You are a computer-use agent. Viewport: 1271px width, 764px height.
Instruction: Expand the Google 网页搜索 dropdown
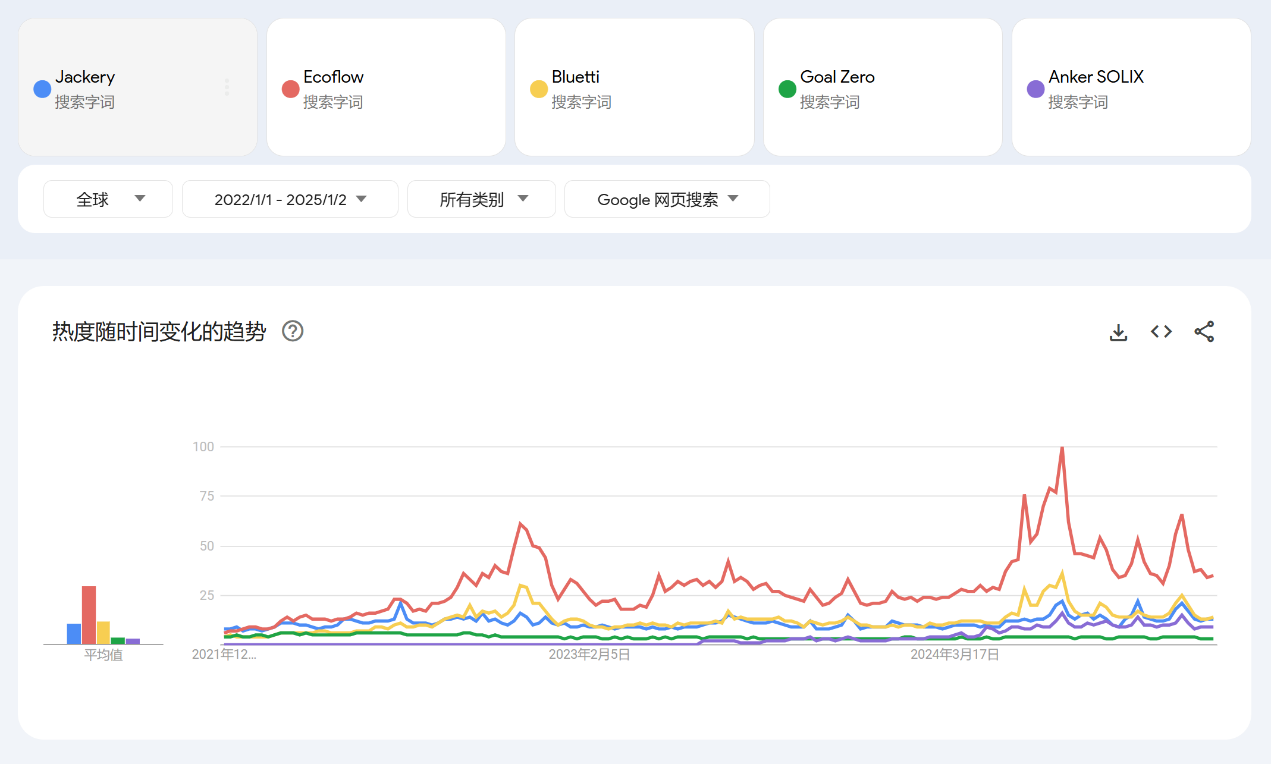667,199
